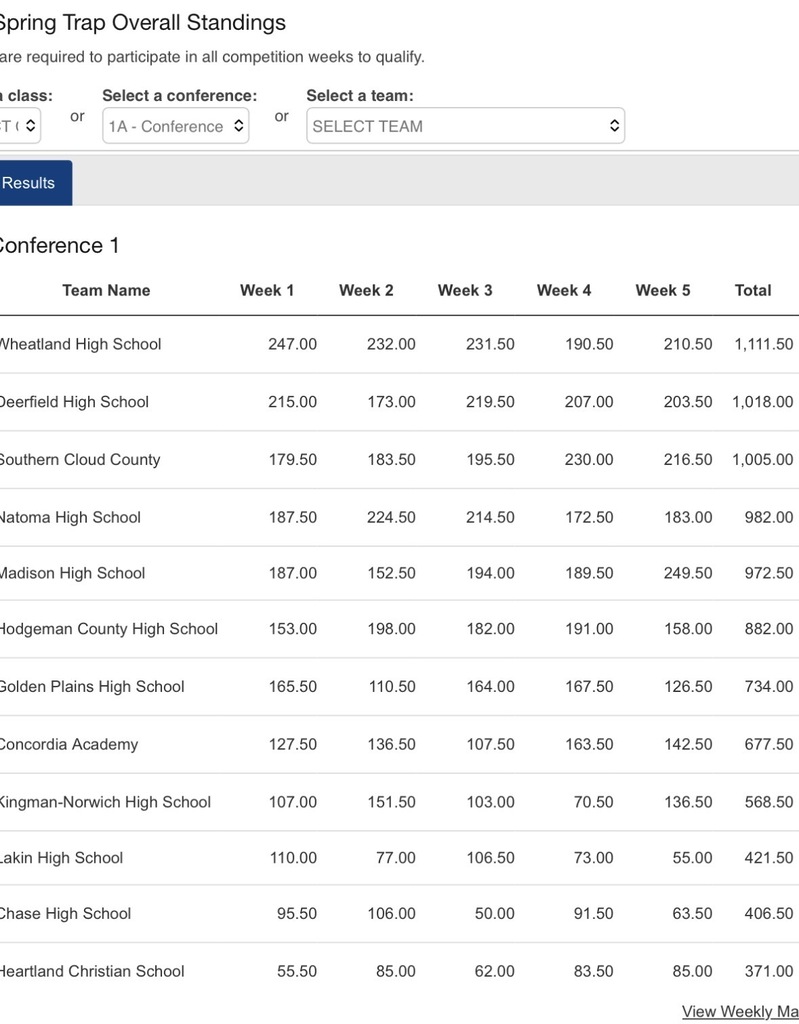
Task: Select Chase High School's Week 3 score 50.00
Action: click(495, 913)
